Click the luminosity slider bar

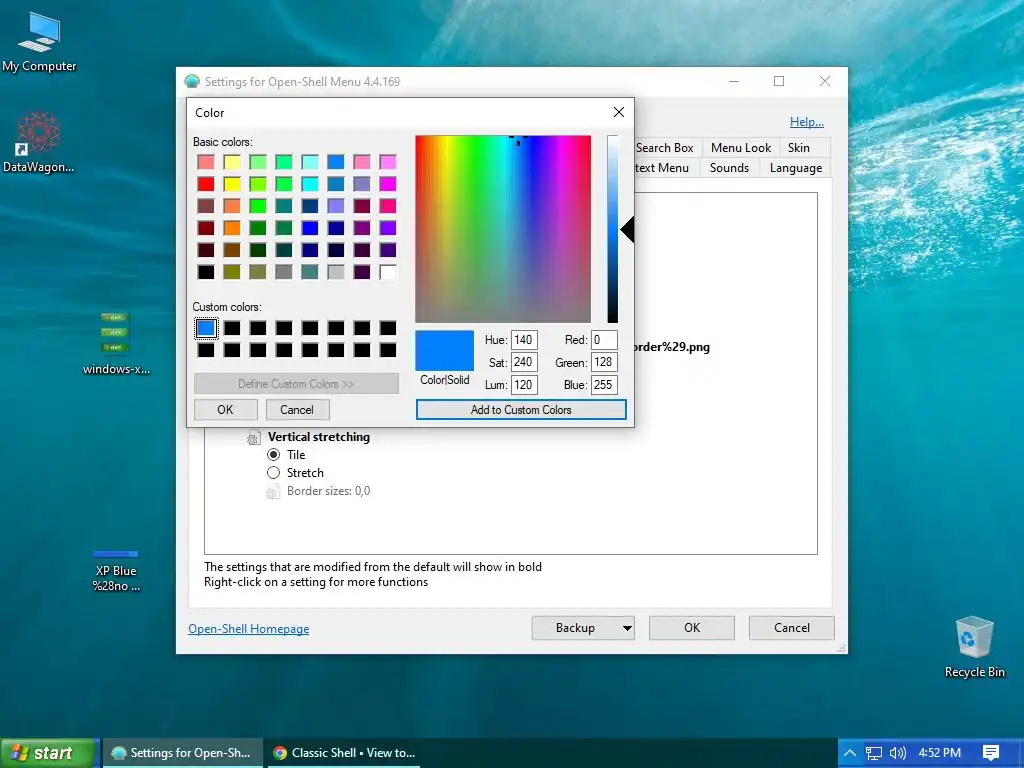pyautogui.click(x=612, y=229)
